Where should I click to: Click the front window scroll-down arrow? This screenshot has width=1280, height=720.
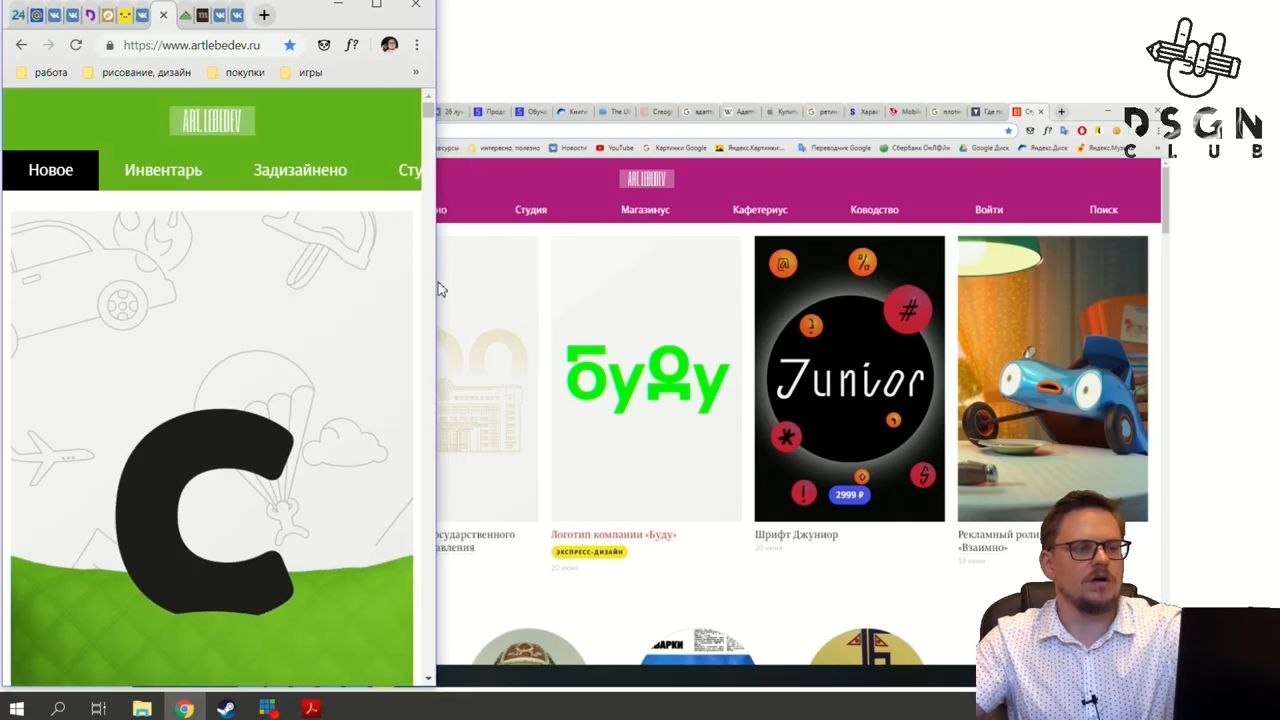tap(428, 678)
